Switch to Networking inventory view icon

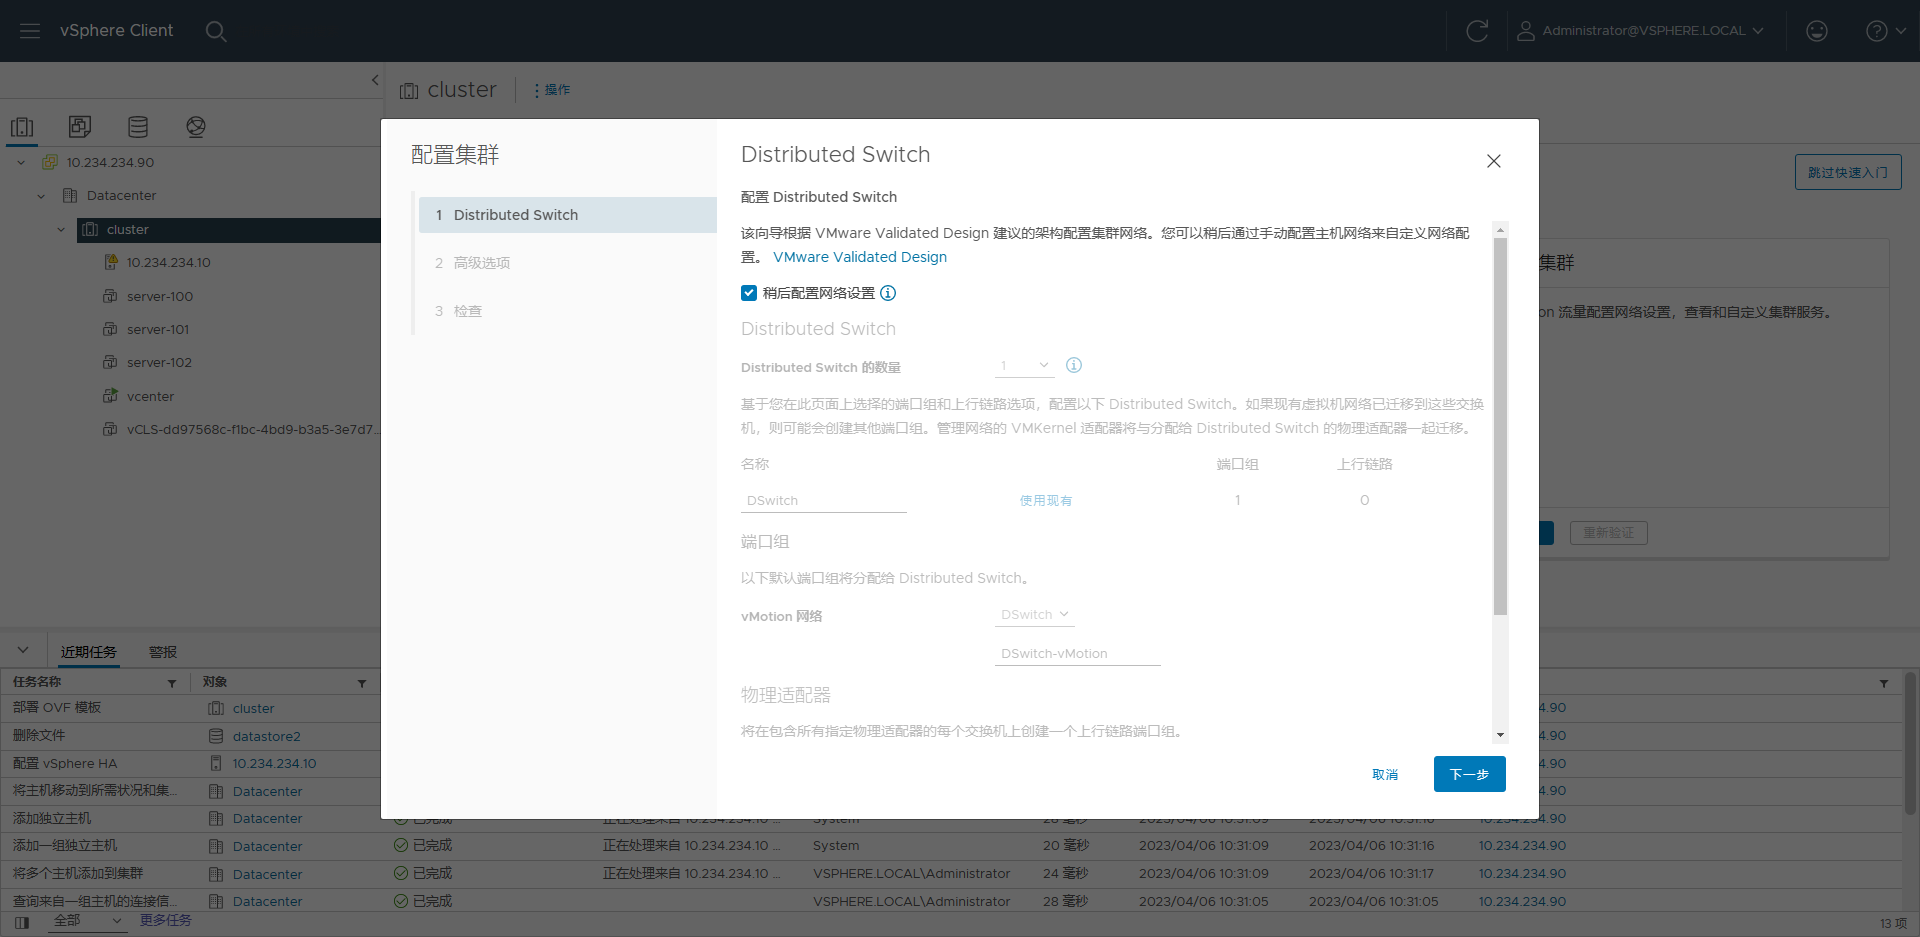[x=196, y=127]
